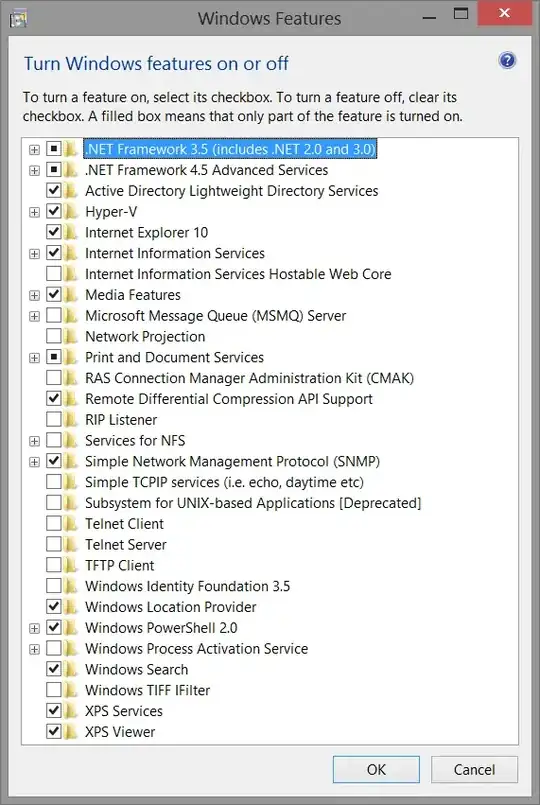Screen dimensions: 540x805
Task: Expand the Internet Information Services node
Action: [x=34, y=254]
